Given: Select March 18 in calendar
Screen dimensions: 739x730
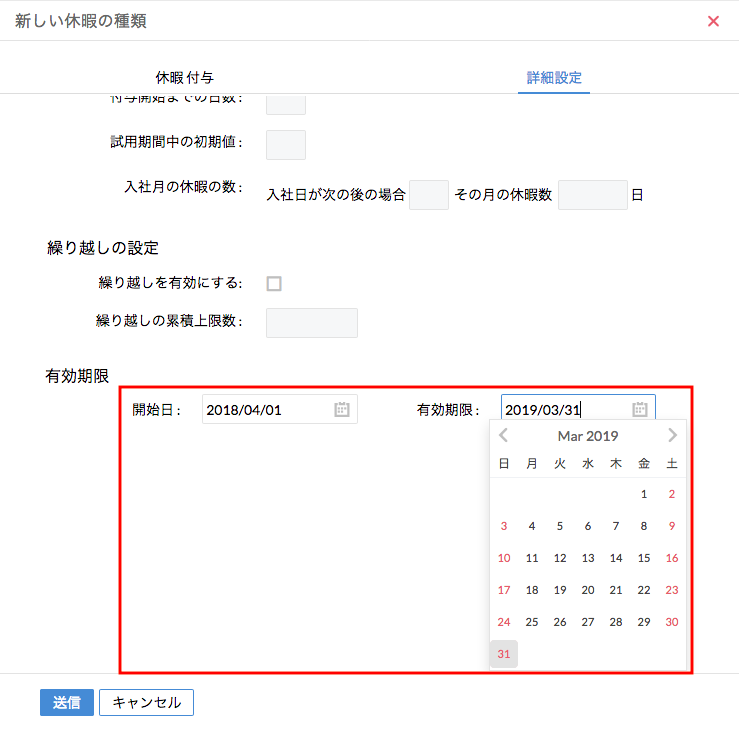Looking at the screenshot, I should [x=532, y=590].
